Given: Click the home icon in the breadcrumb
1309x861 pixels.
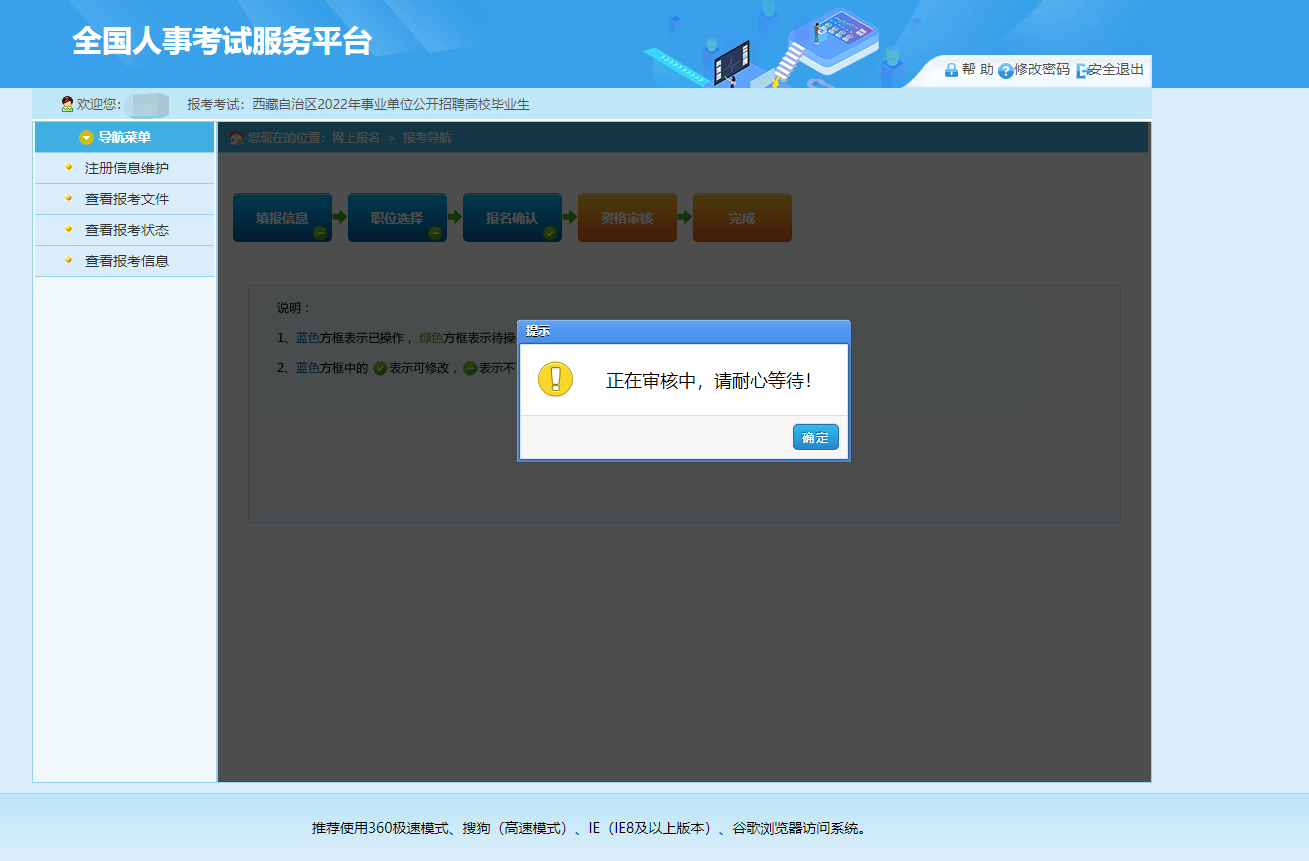Looking at the screenshot, I should [236, 138].
